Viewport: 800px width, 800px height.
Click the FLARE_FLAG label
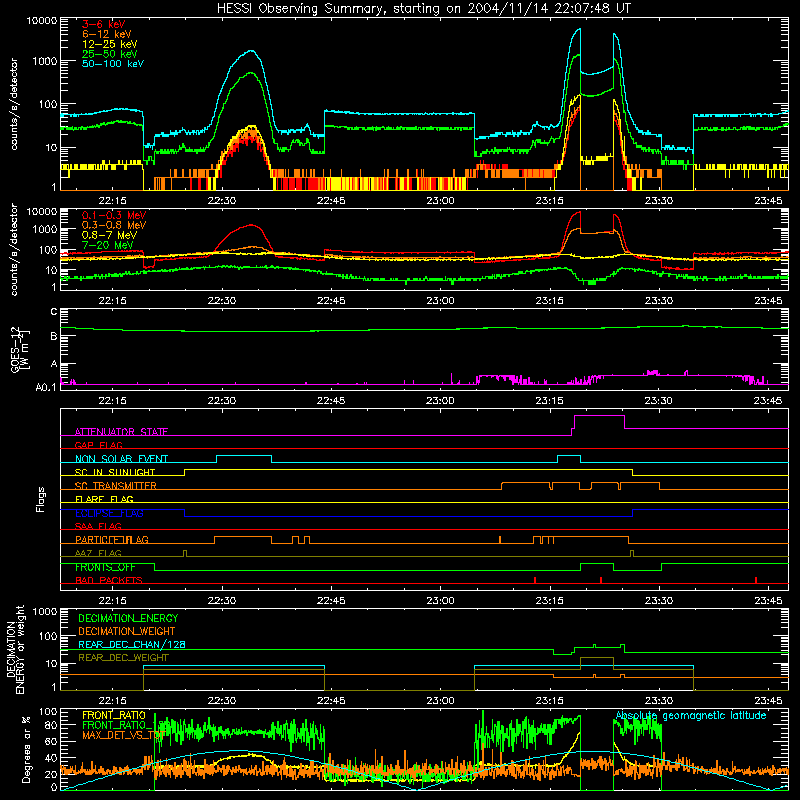[104, 499]
